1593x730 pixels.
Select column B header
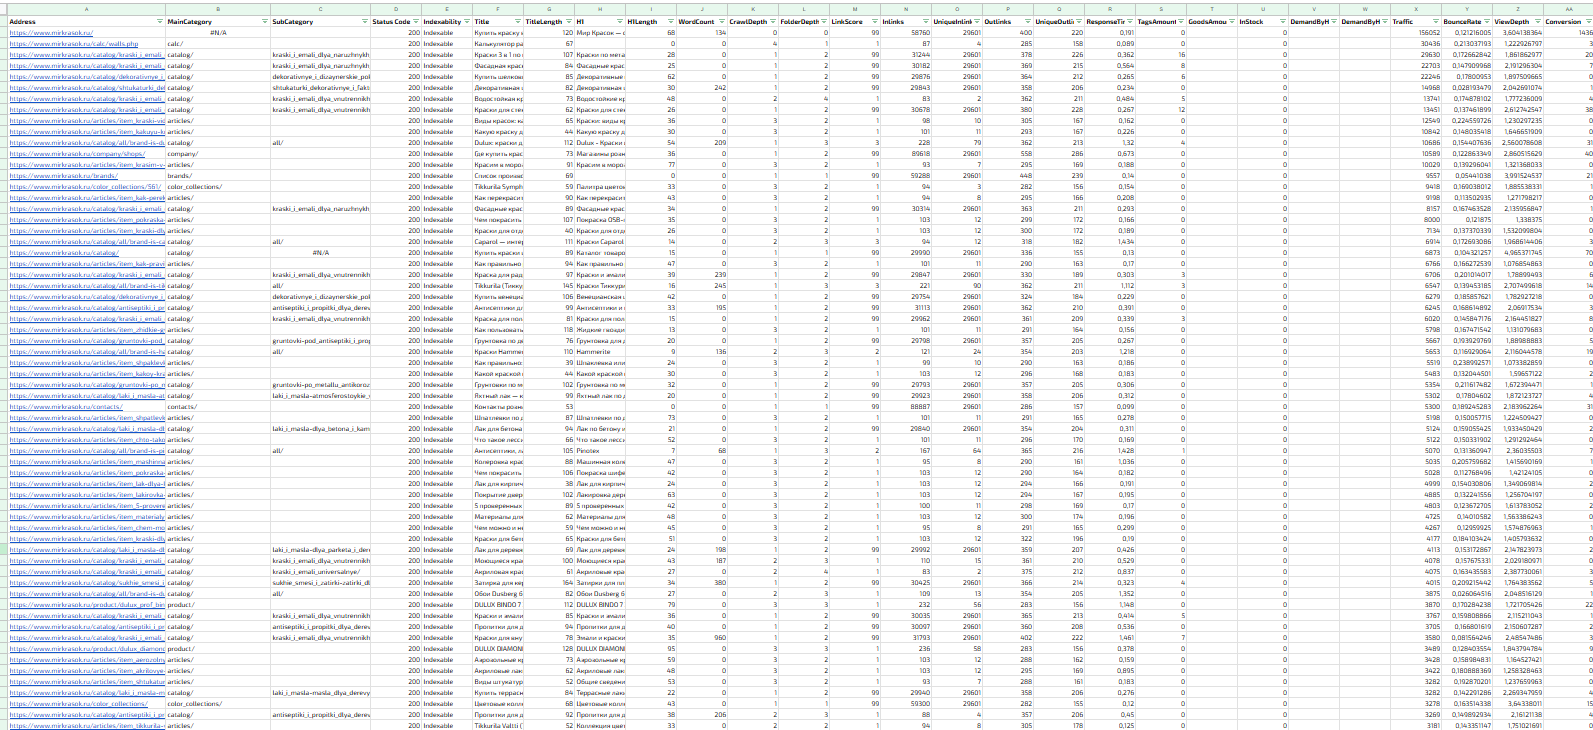click(218, 9)
